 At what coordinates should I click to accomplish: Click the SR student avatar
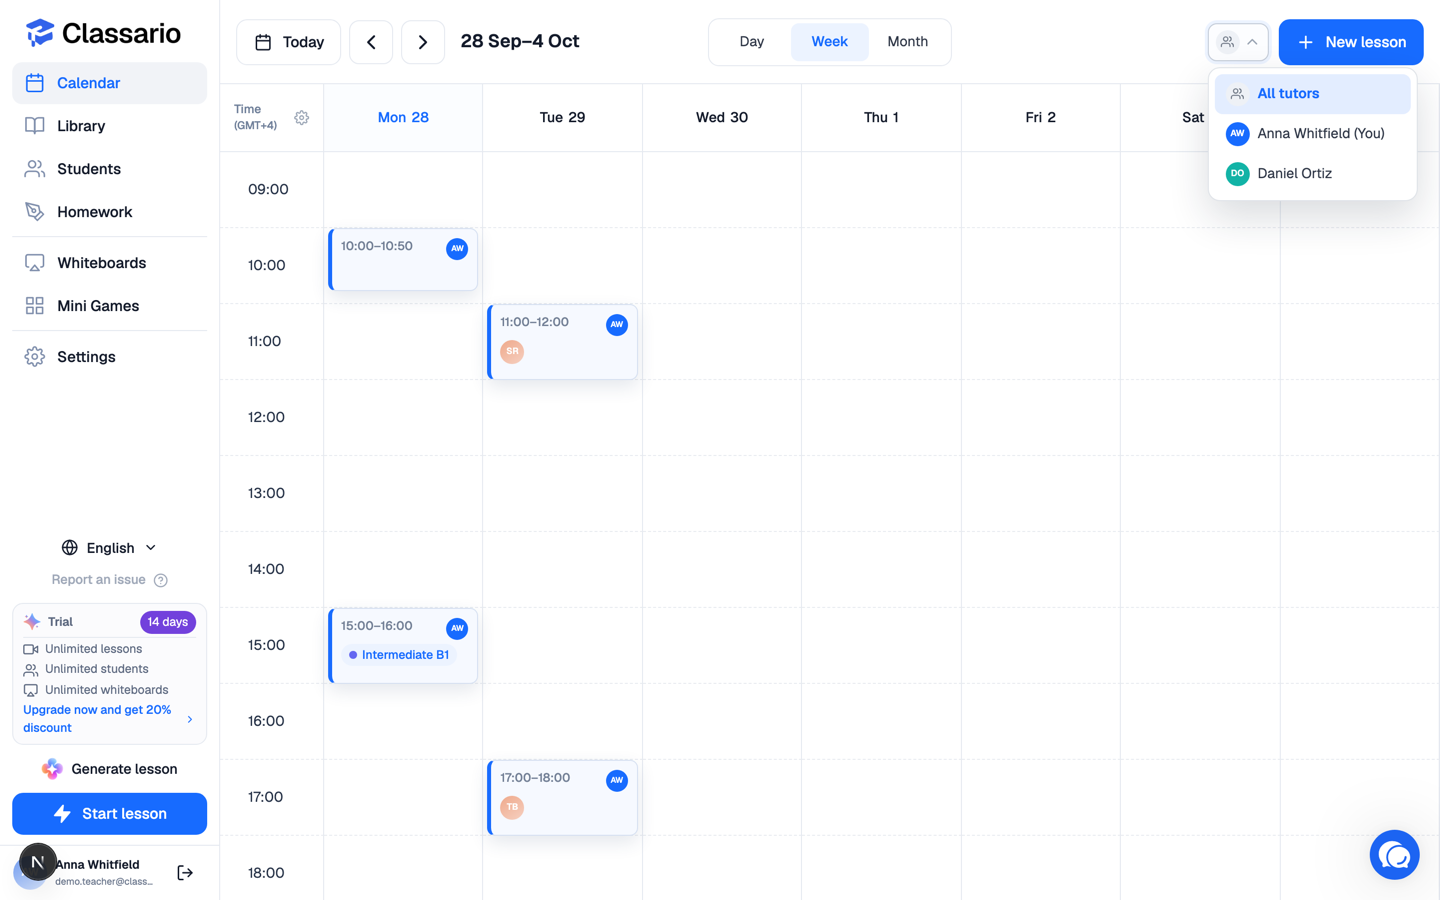pos(512,352)
